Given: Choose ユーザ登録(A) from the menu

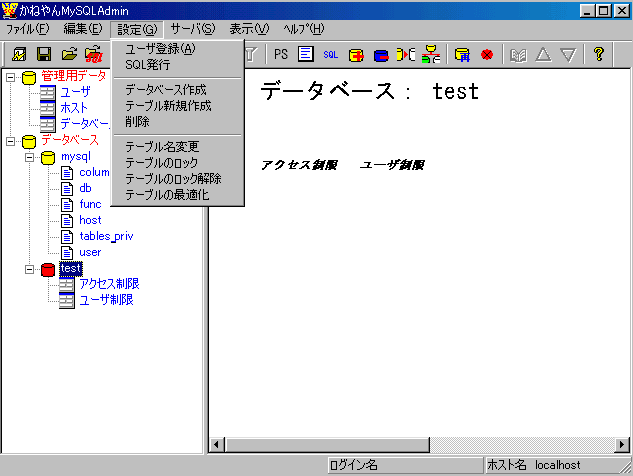Looking at the screenshot, I should pyautogui.click(x=178, y=49).
